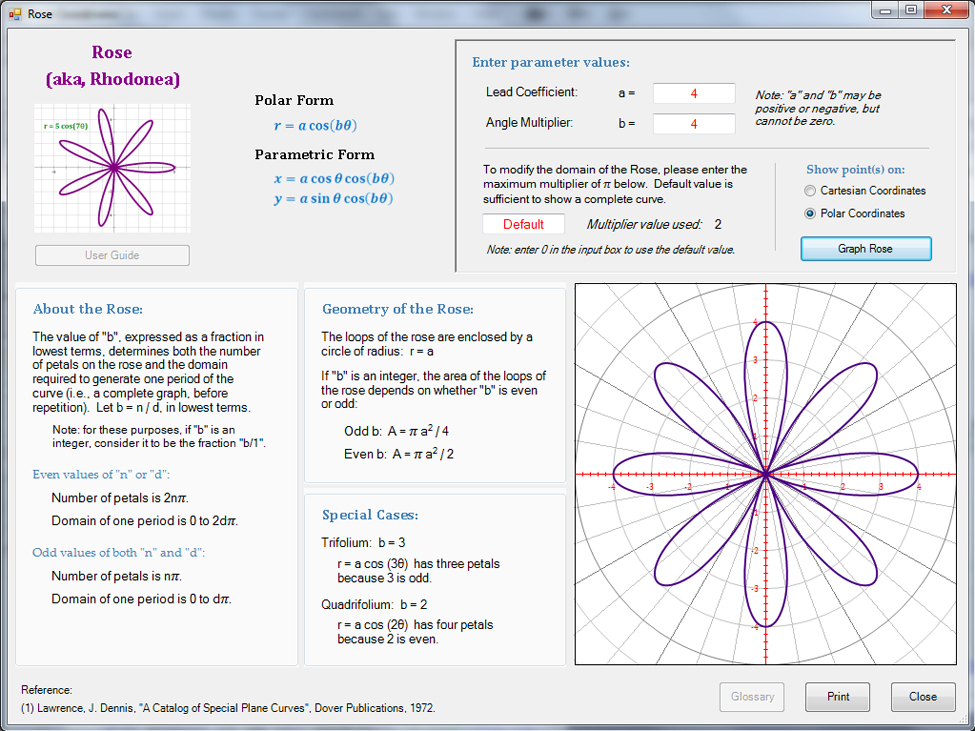This screenshot has height=731, width=975.
Task: Click the origin of the polar graph
Action: (x=765, y=475)
